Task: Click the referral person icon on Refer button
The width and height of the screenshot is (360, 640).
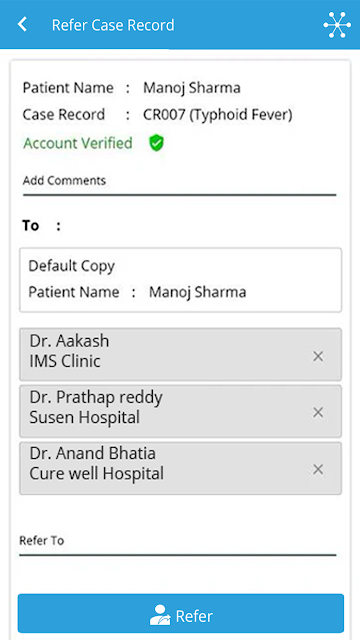Action: (160, 615)
